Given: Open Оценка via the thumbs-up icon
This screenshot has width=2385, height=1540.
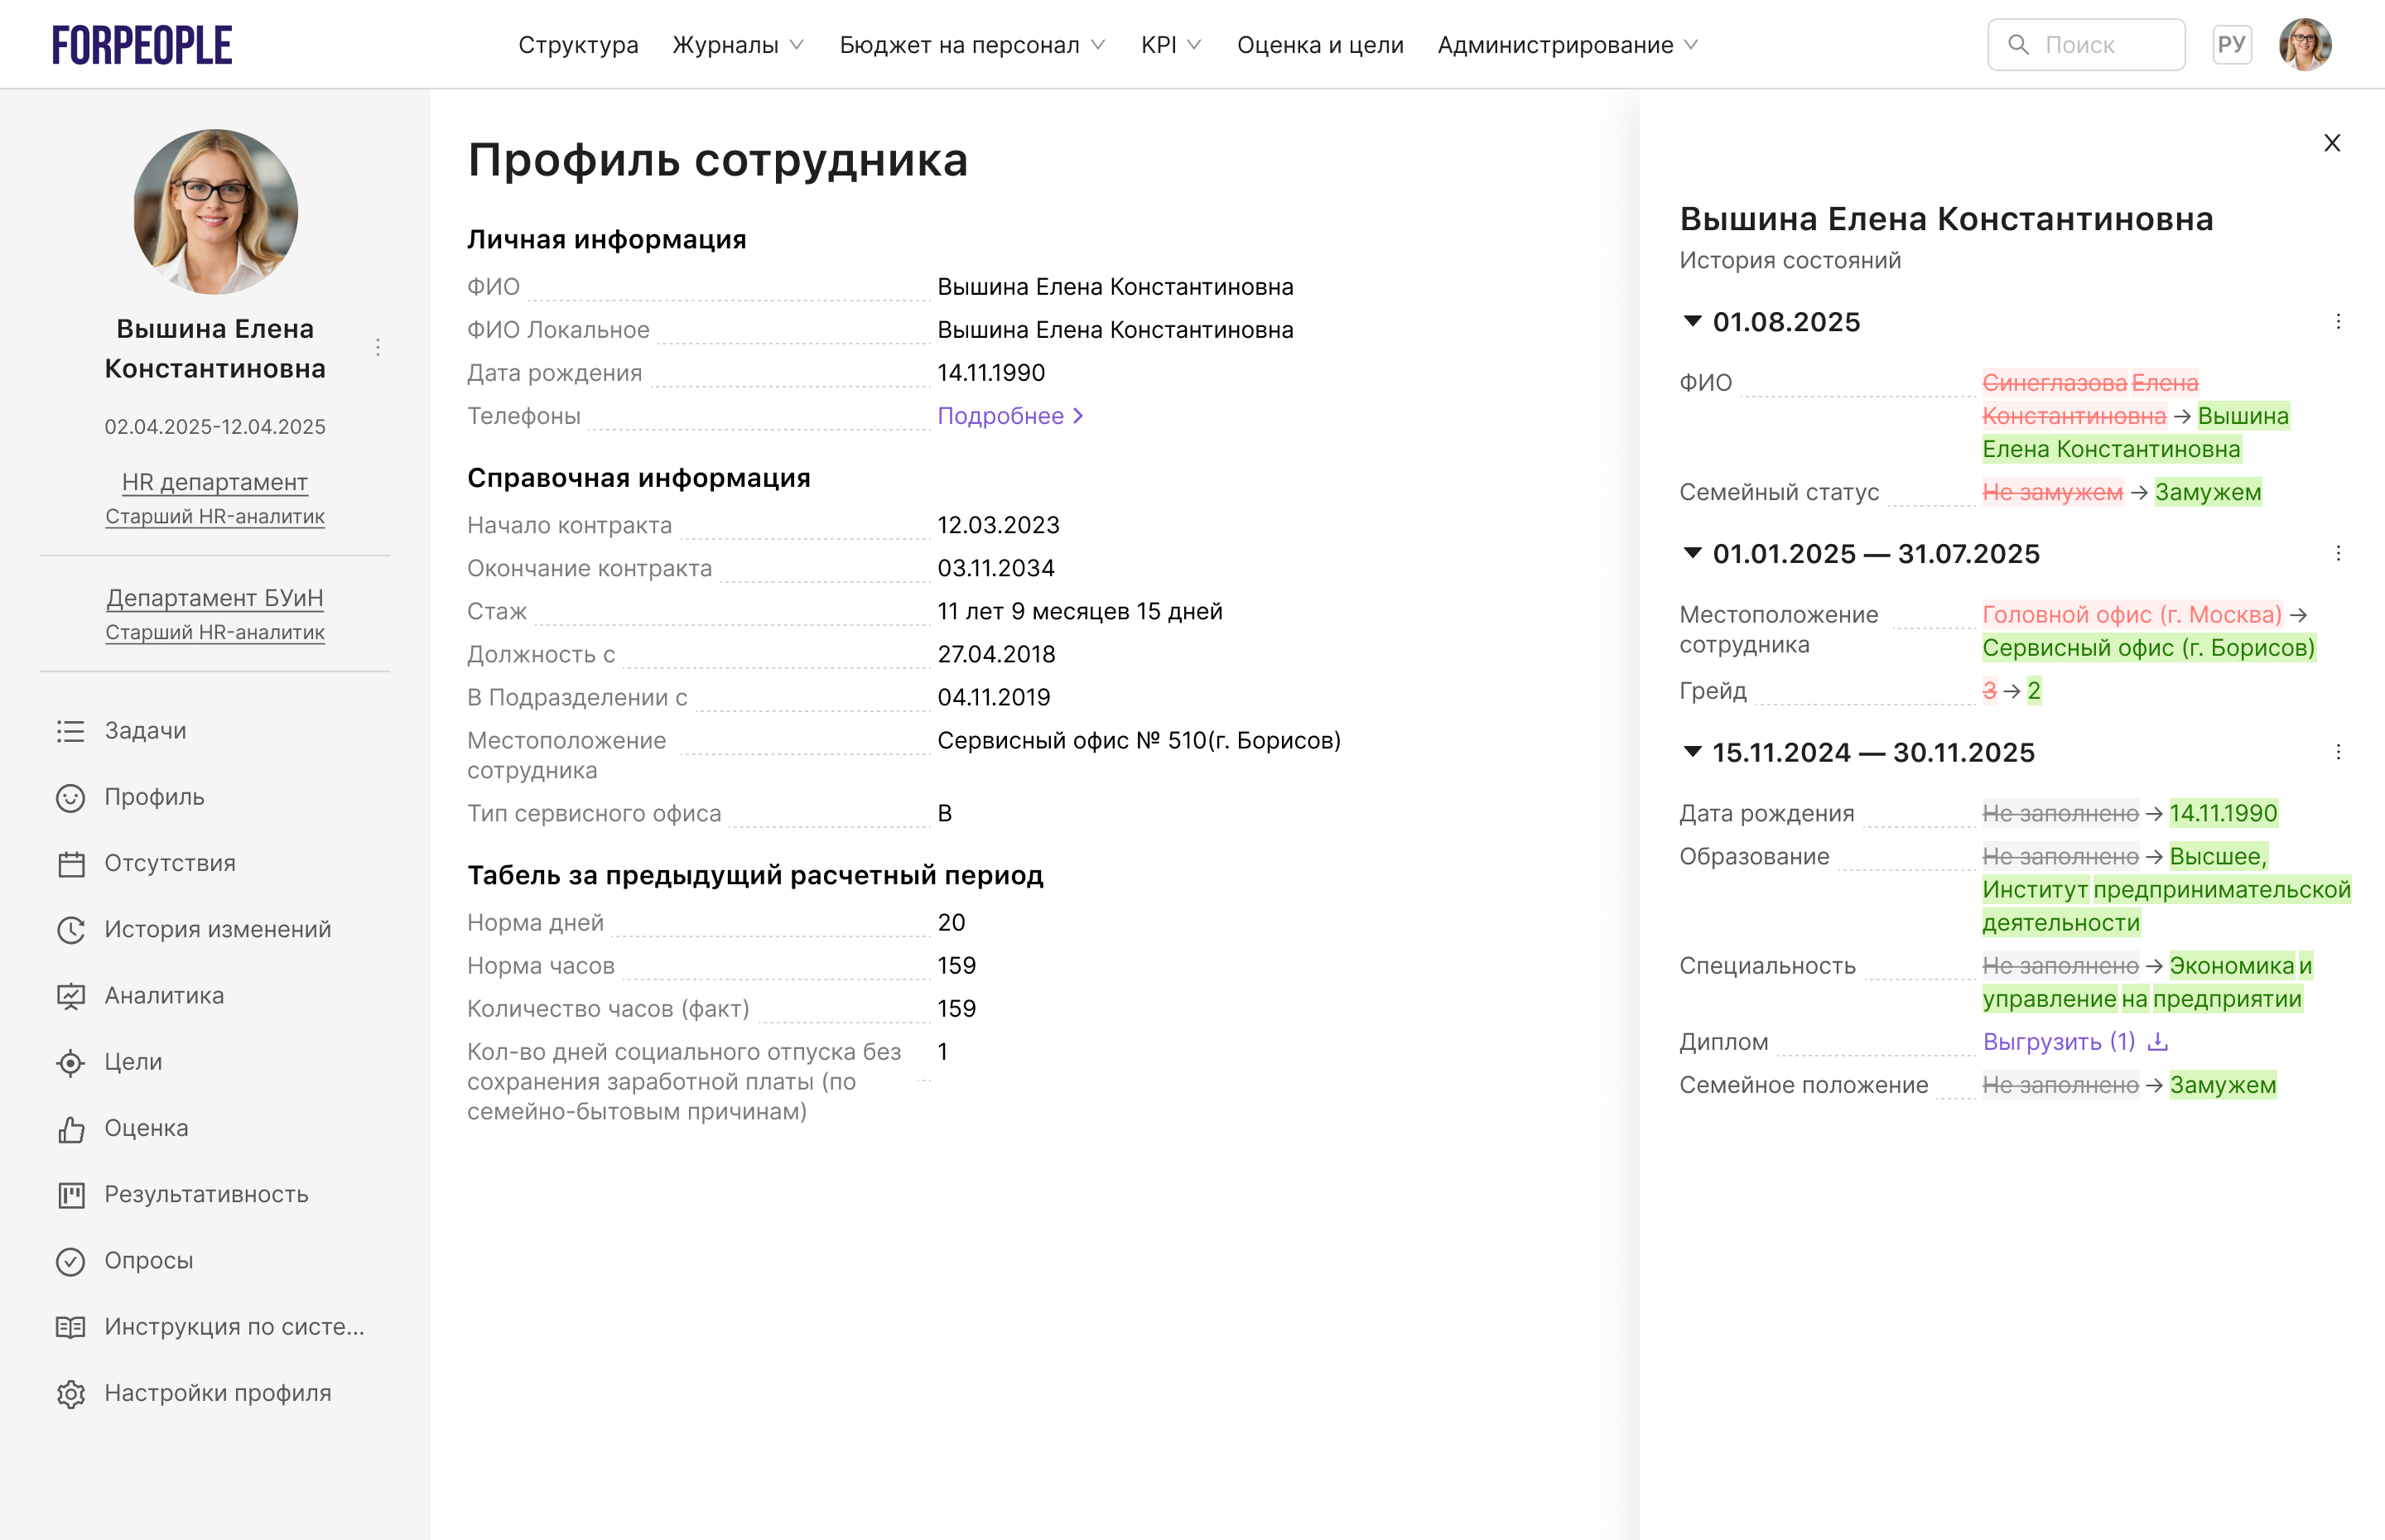Looking at the screenshot, I should pyautogui.click(x=70, y=1128).
